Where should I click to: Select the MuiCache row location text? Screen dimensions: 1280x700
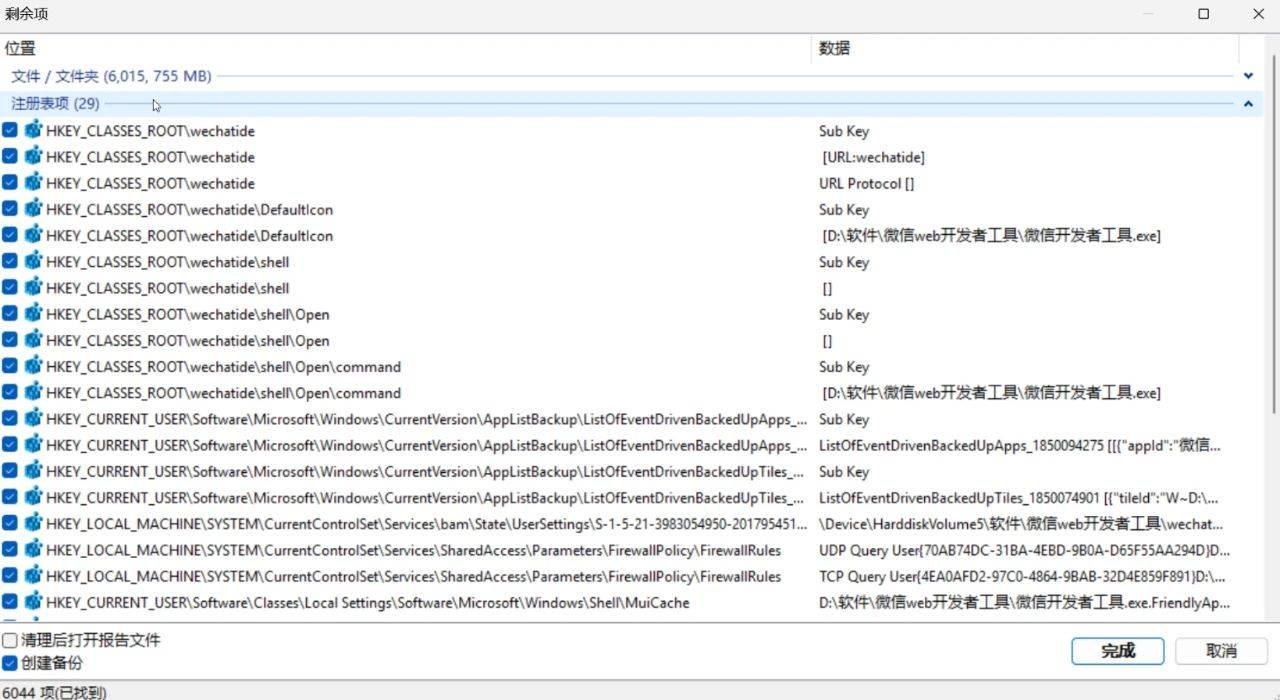[367, 602]
